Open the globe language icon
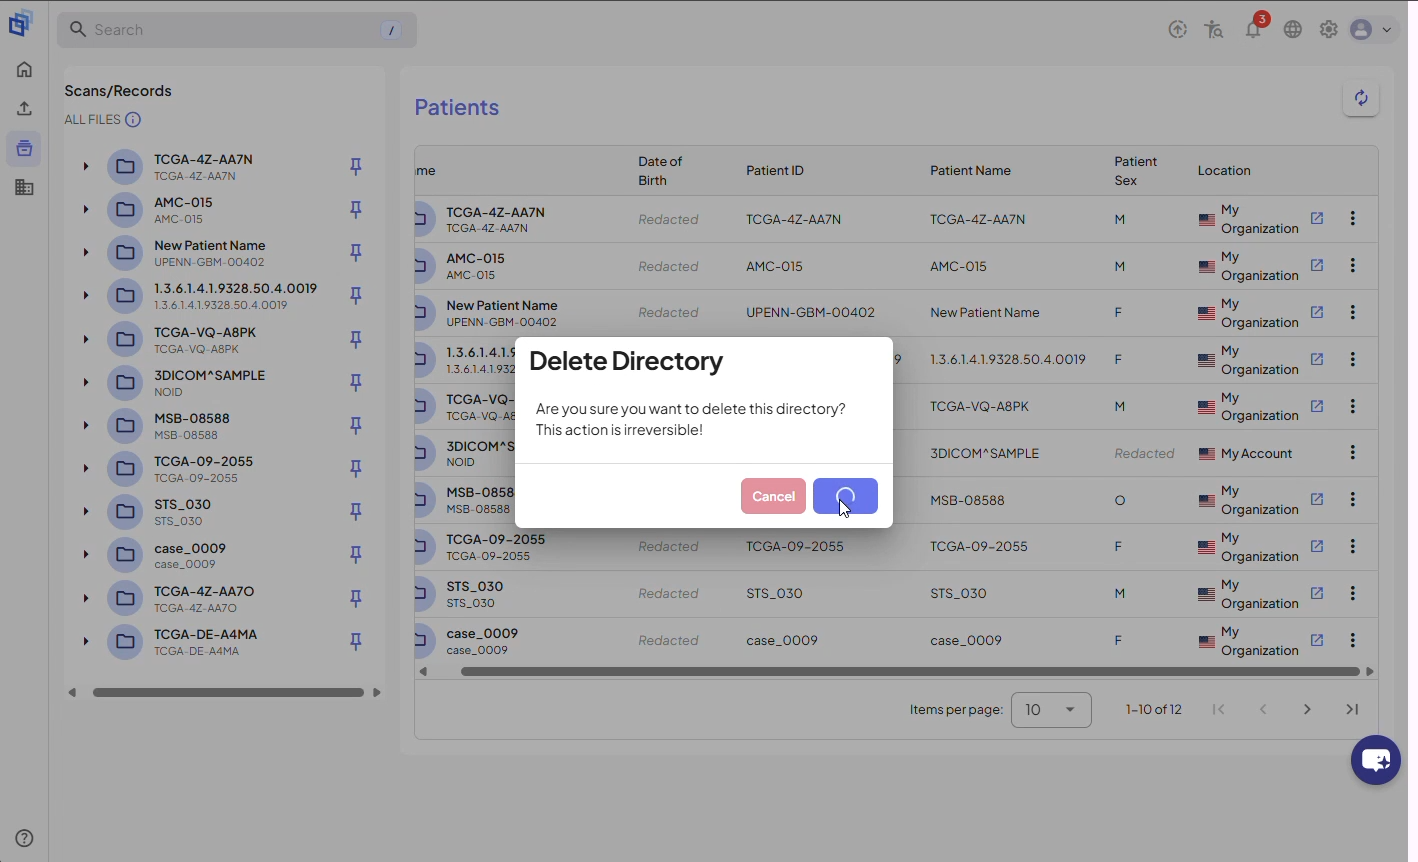Screen dimensions: 1418x862 coord(1293,30)
